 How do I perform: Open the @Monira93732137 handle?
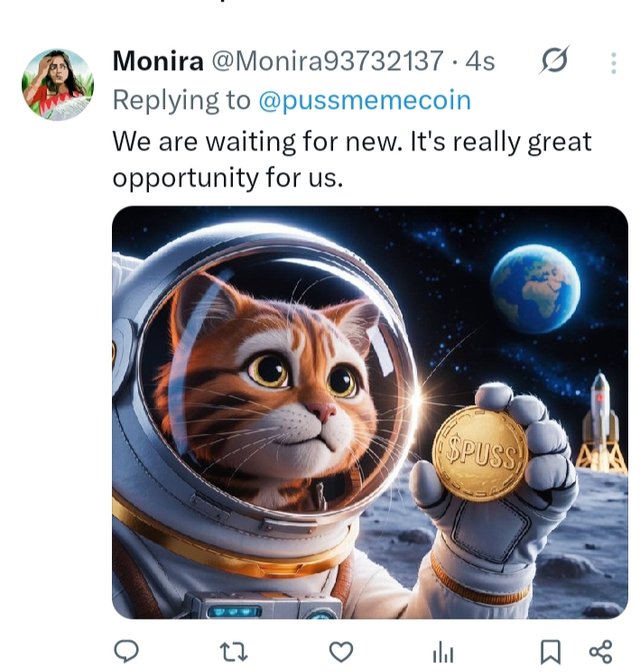(x=327, y=61)
